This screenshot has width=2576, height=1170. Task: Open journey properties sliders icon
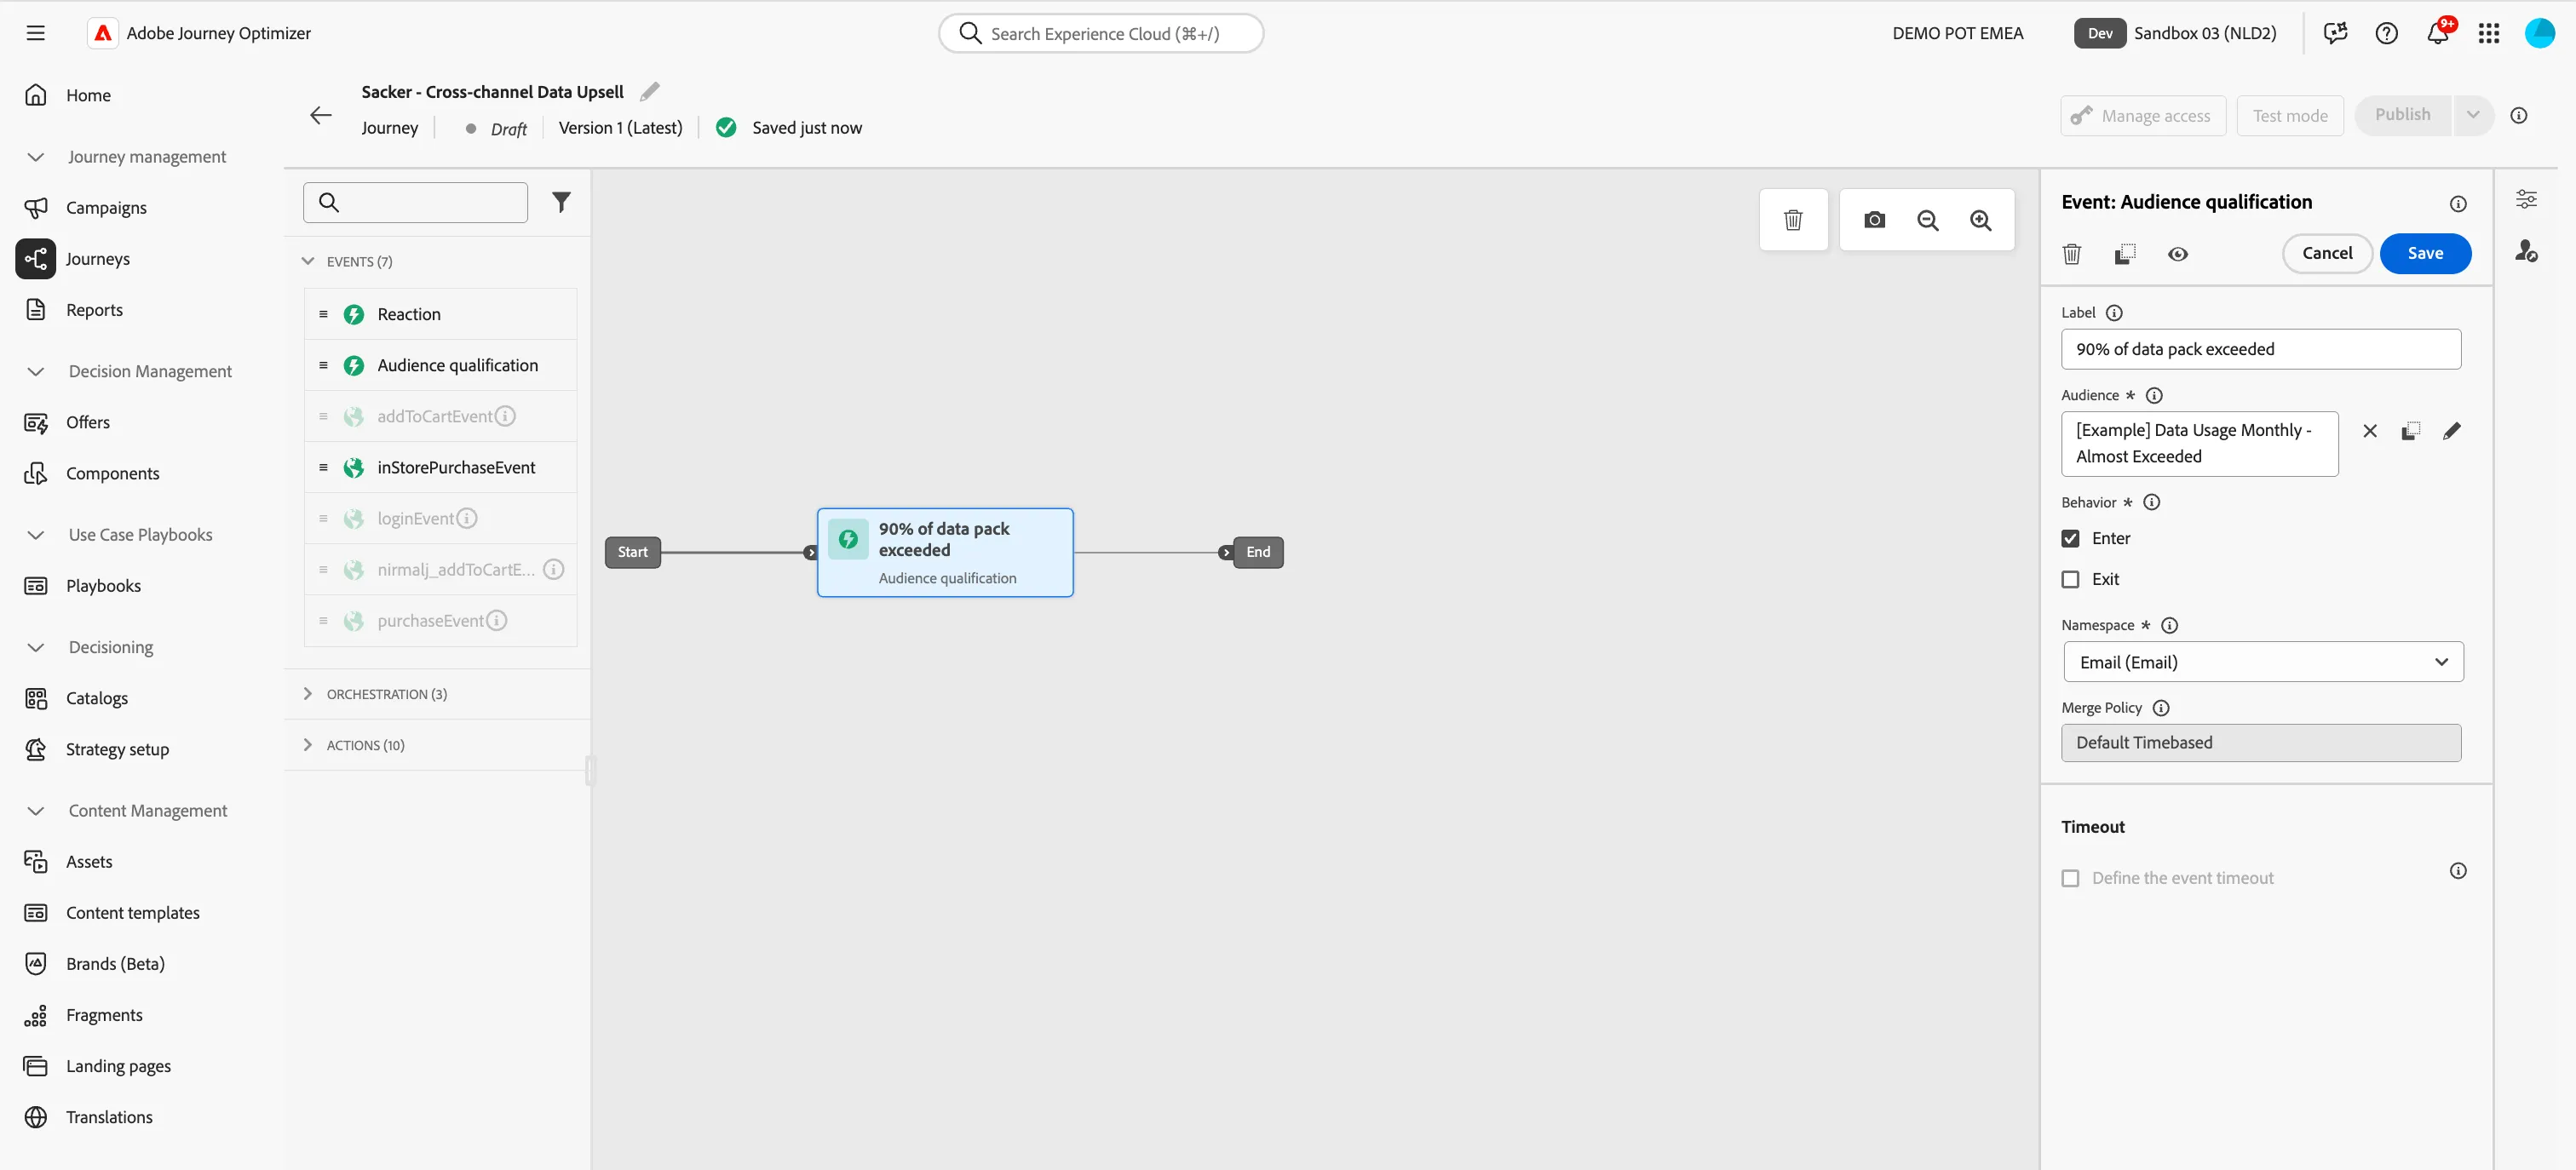coord(2527,199)
